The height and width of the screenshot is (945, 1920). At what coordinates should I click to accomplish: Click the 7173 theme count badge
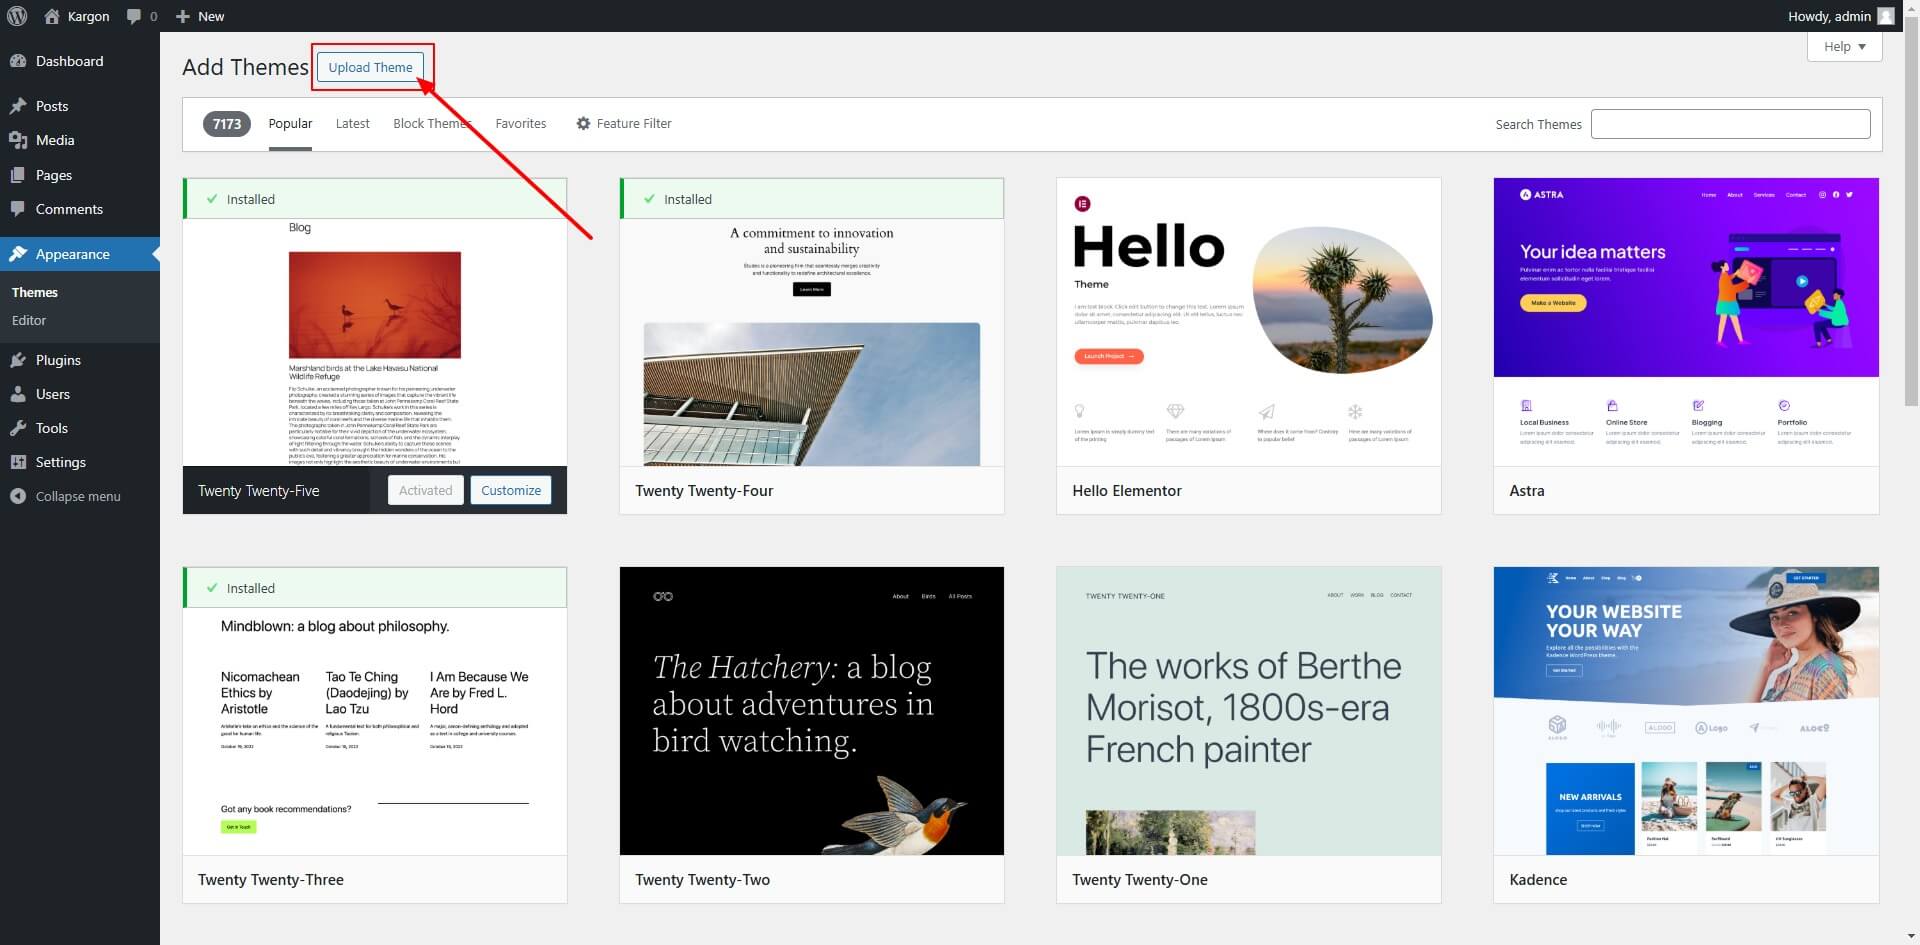click(x=227, y=124)
